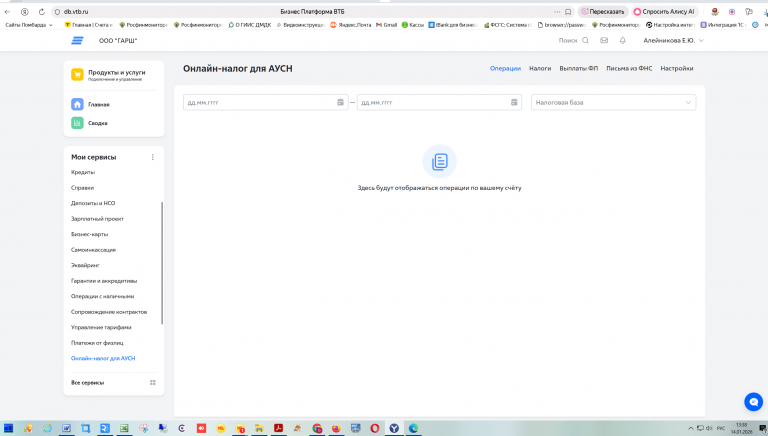Click the VTB hamburger logo icon

(77, 41)
